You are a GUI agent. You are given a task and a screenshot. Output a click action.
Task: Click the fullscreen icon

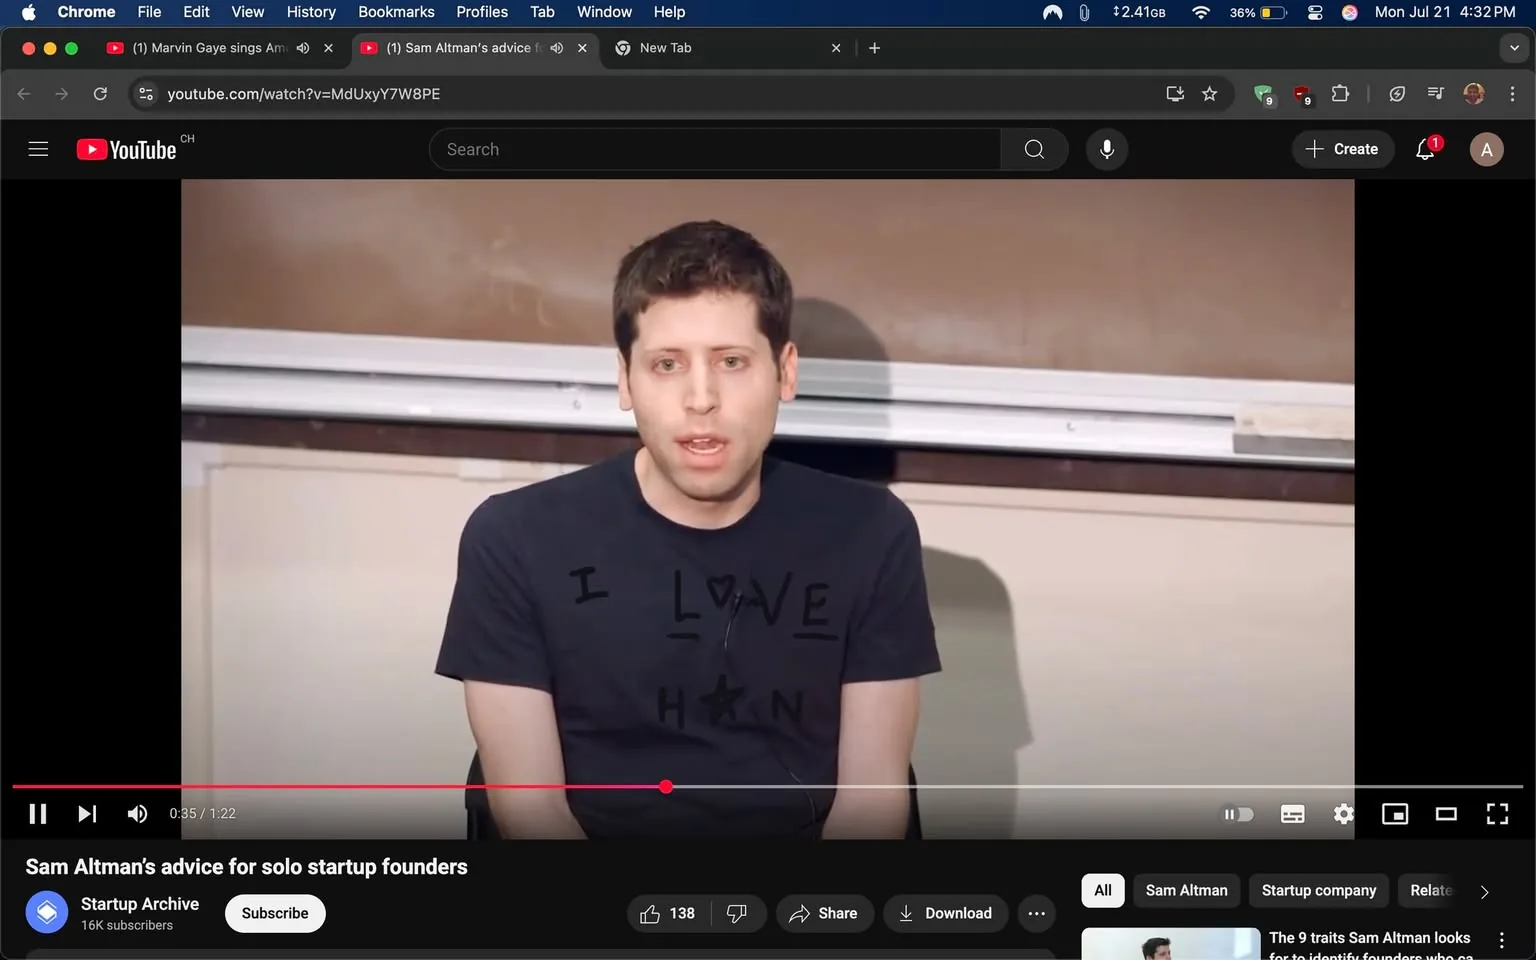(1497, 813)
